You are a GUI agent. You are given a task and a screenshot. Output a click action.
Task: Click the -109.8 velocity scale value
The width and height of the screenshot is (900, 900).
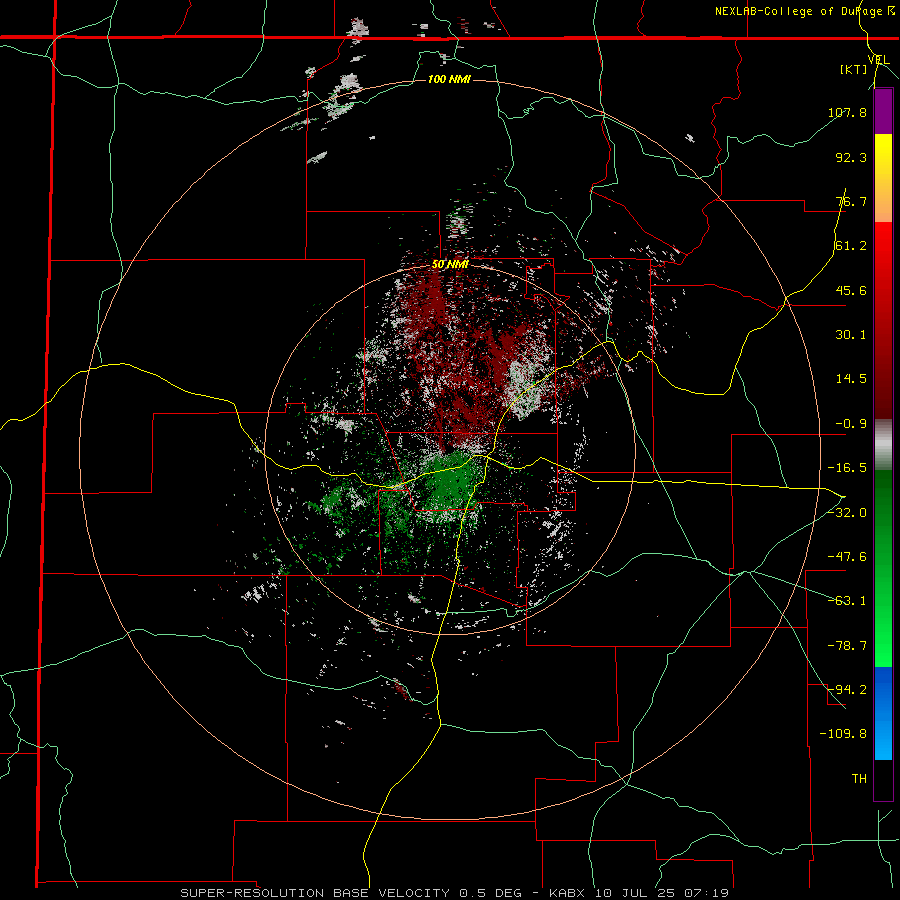coord(844,734)
